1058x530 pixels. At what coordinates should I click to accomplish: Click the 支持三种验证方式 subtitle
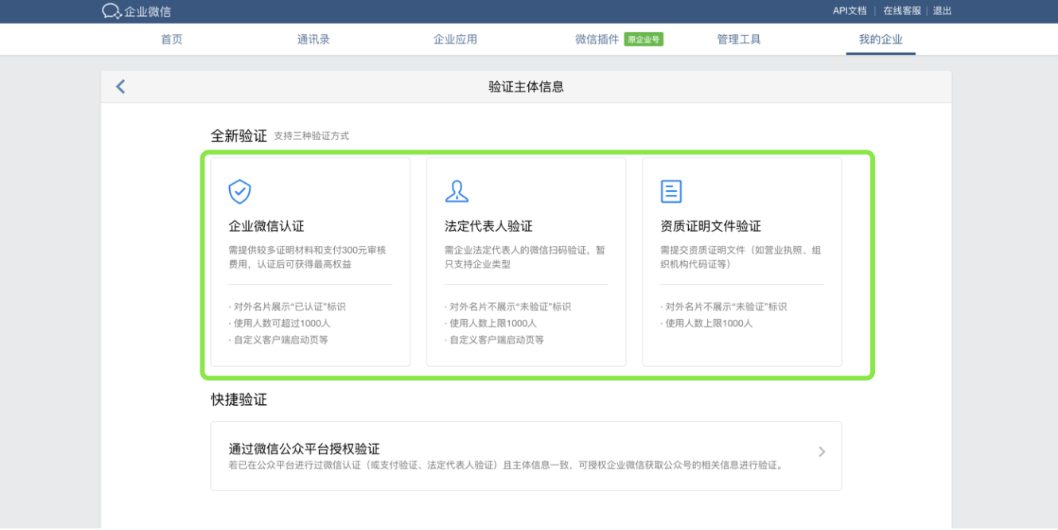[311, 136]
